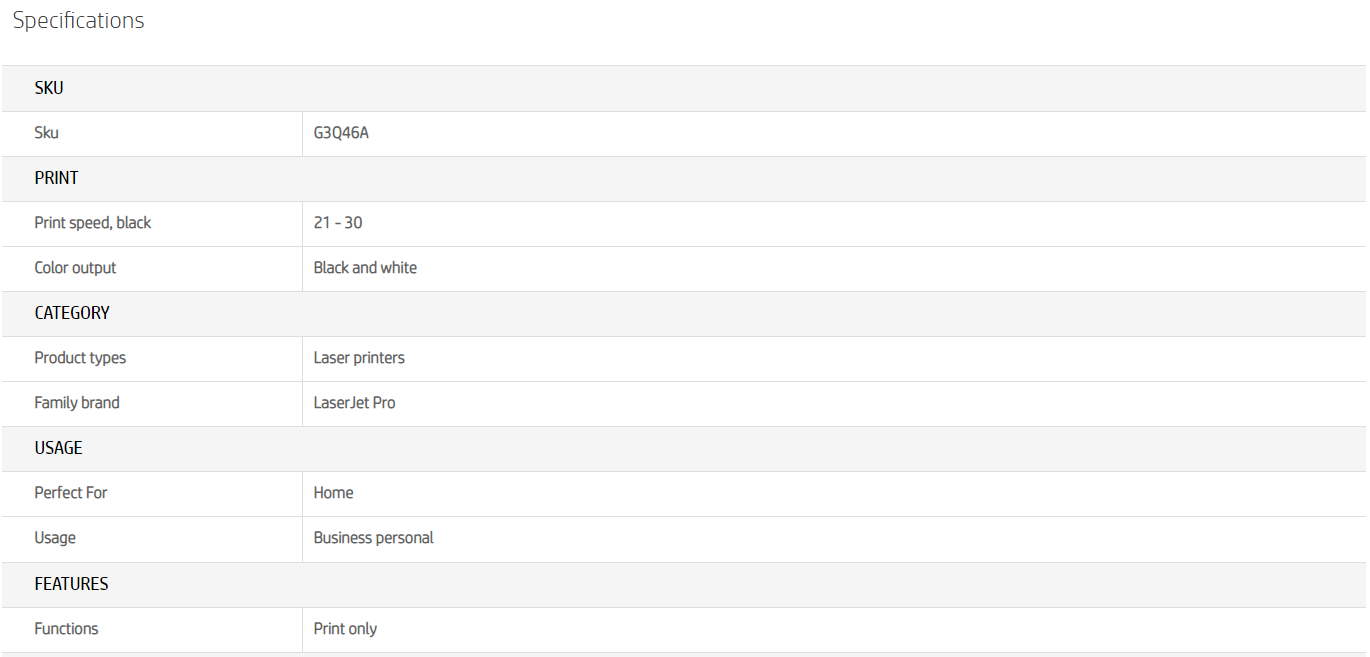
Task: Select the "Home" value text
Action: click(333, 493)
